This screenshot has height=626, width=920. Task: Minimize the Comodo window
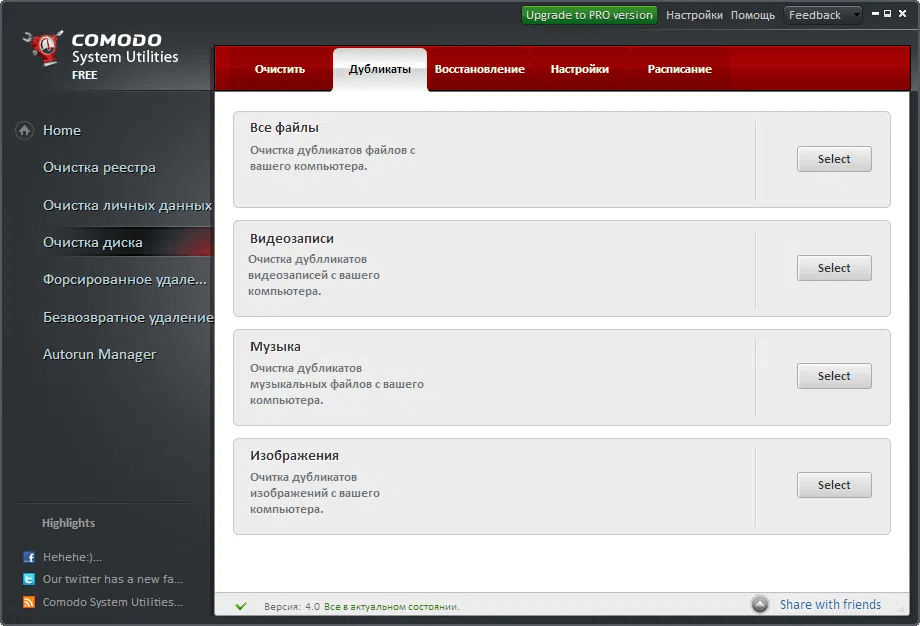click(x=875, y=13)
